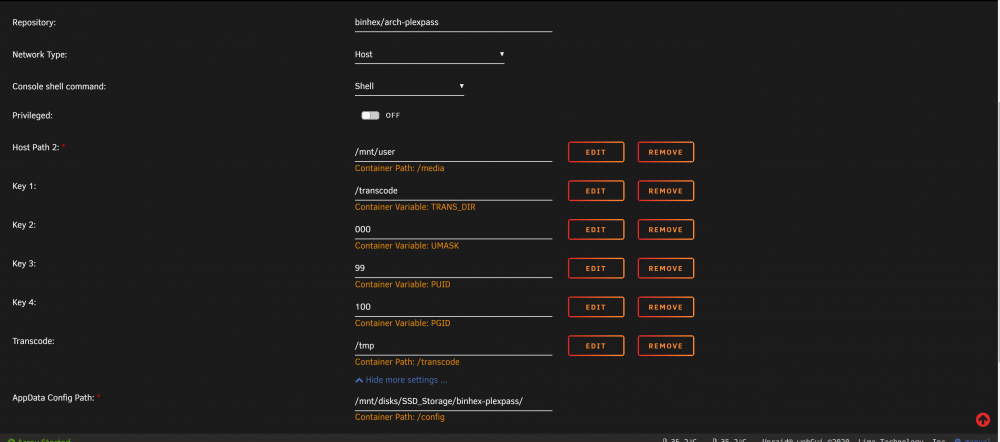
Task: Edit the Key 3 PUID variable
Action: point(596,269)
